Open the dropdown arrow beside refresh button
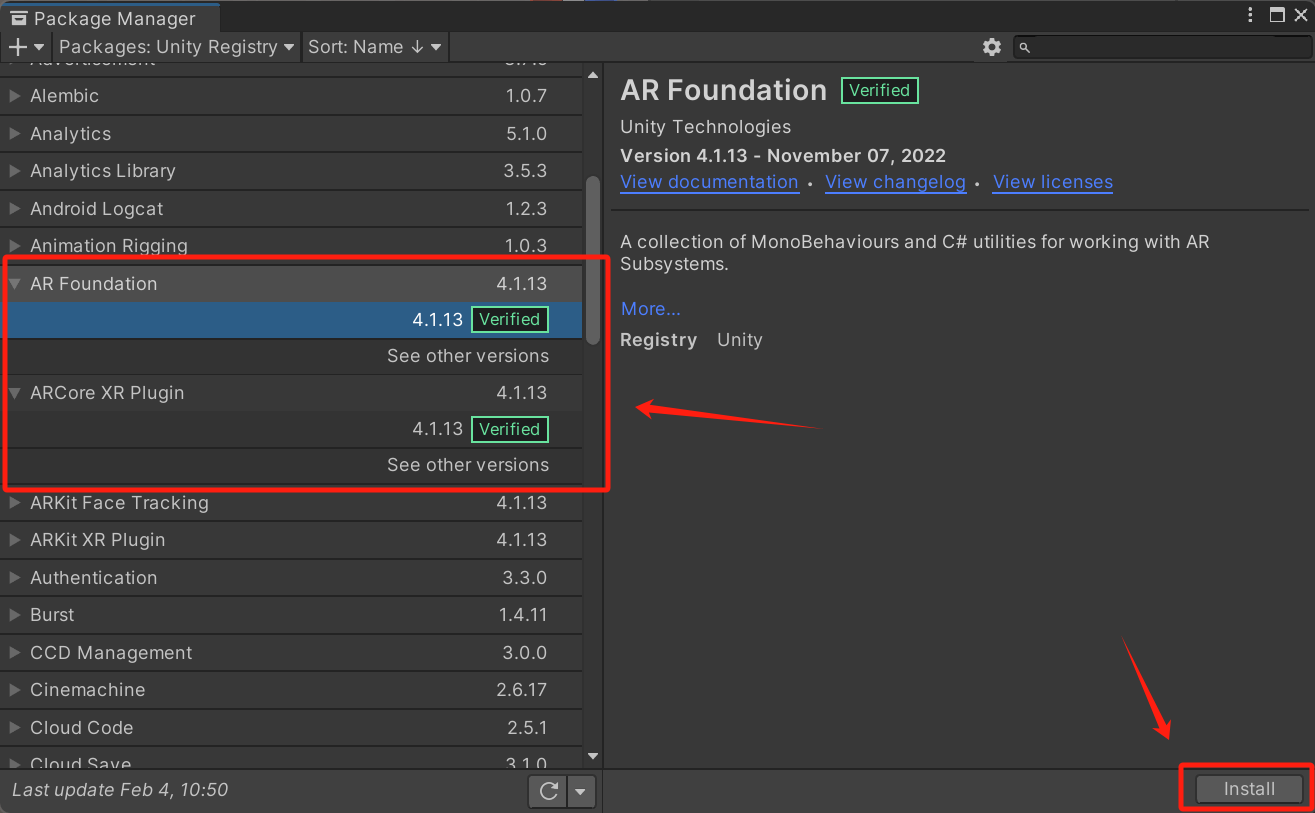This screenshot has width=1315, height=813. [x=581, y=791]
